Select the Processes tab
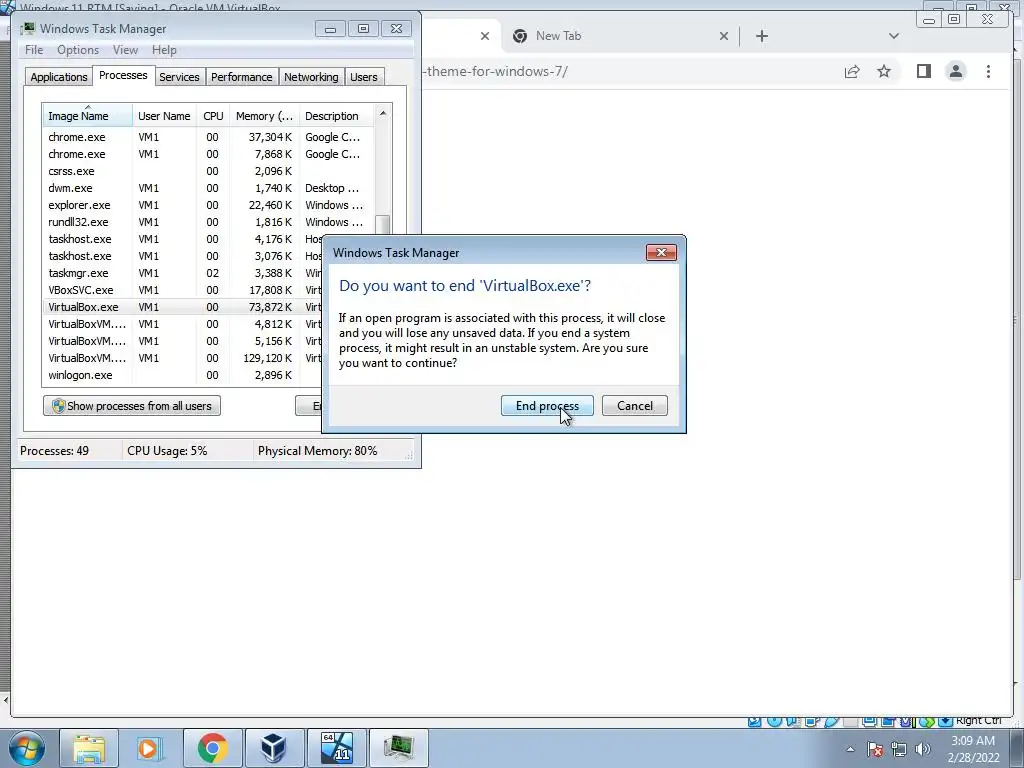This screenshot has width=1024, height=768. pos(123,75)
